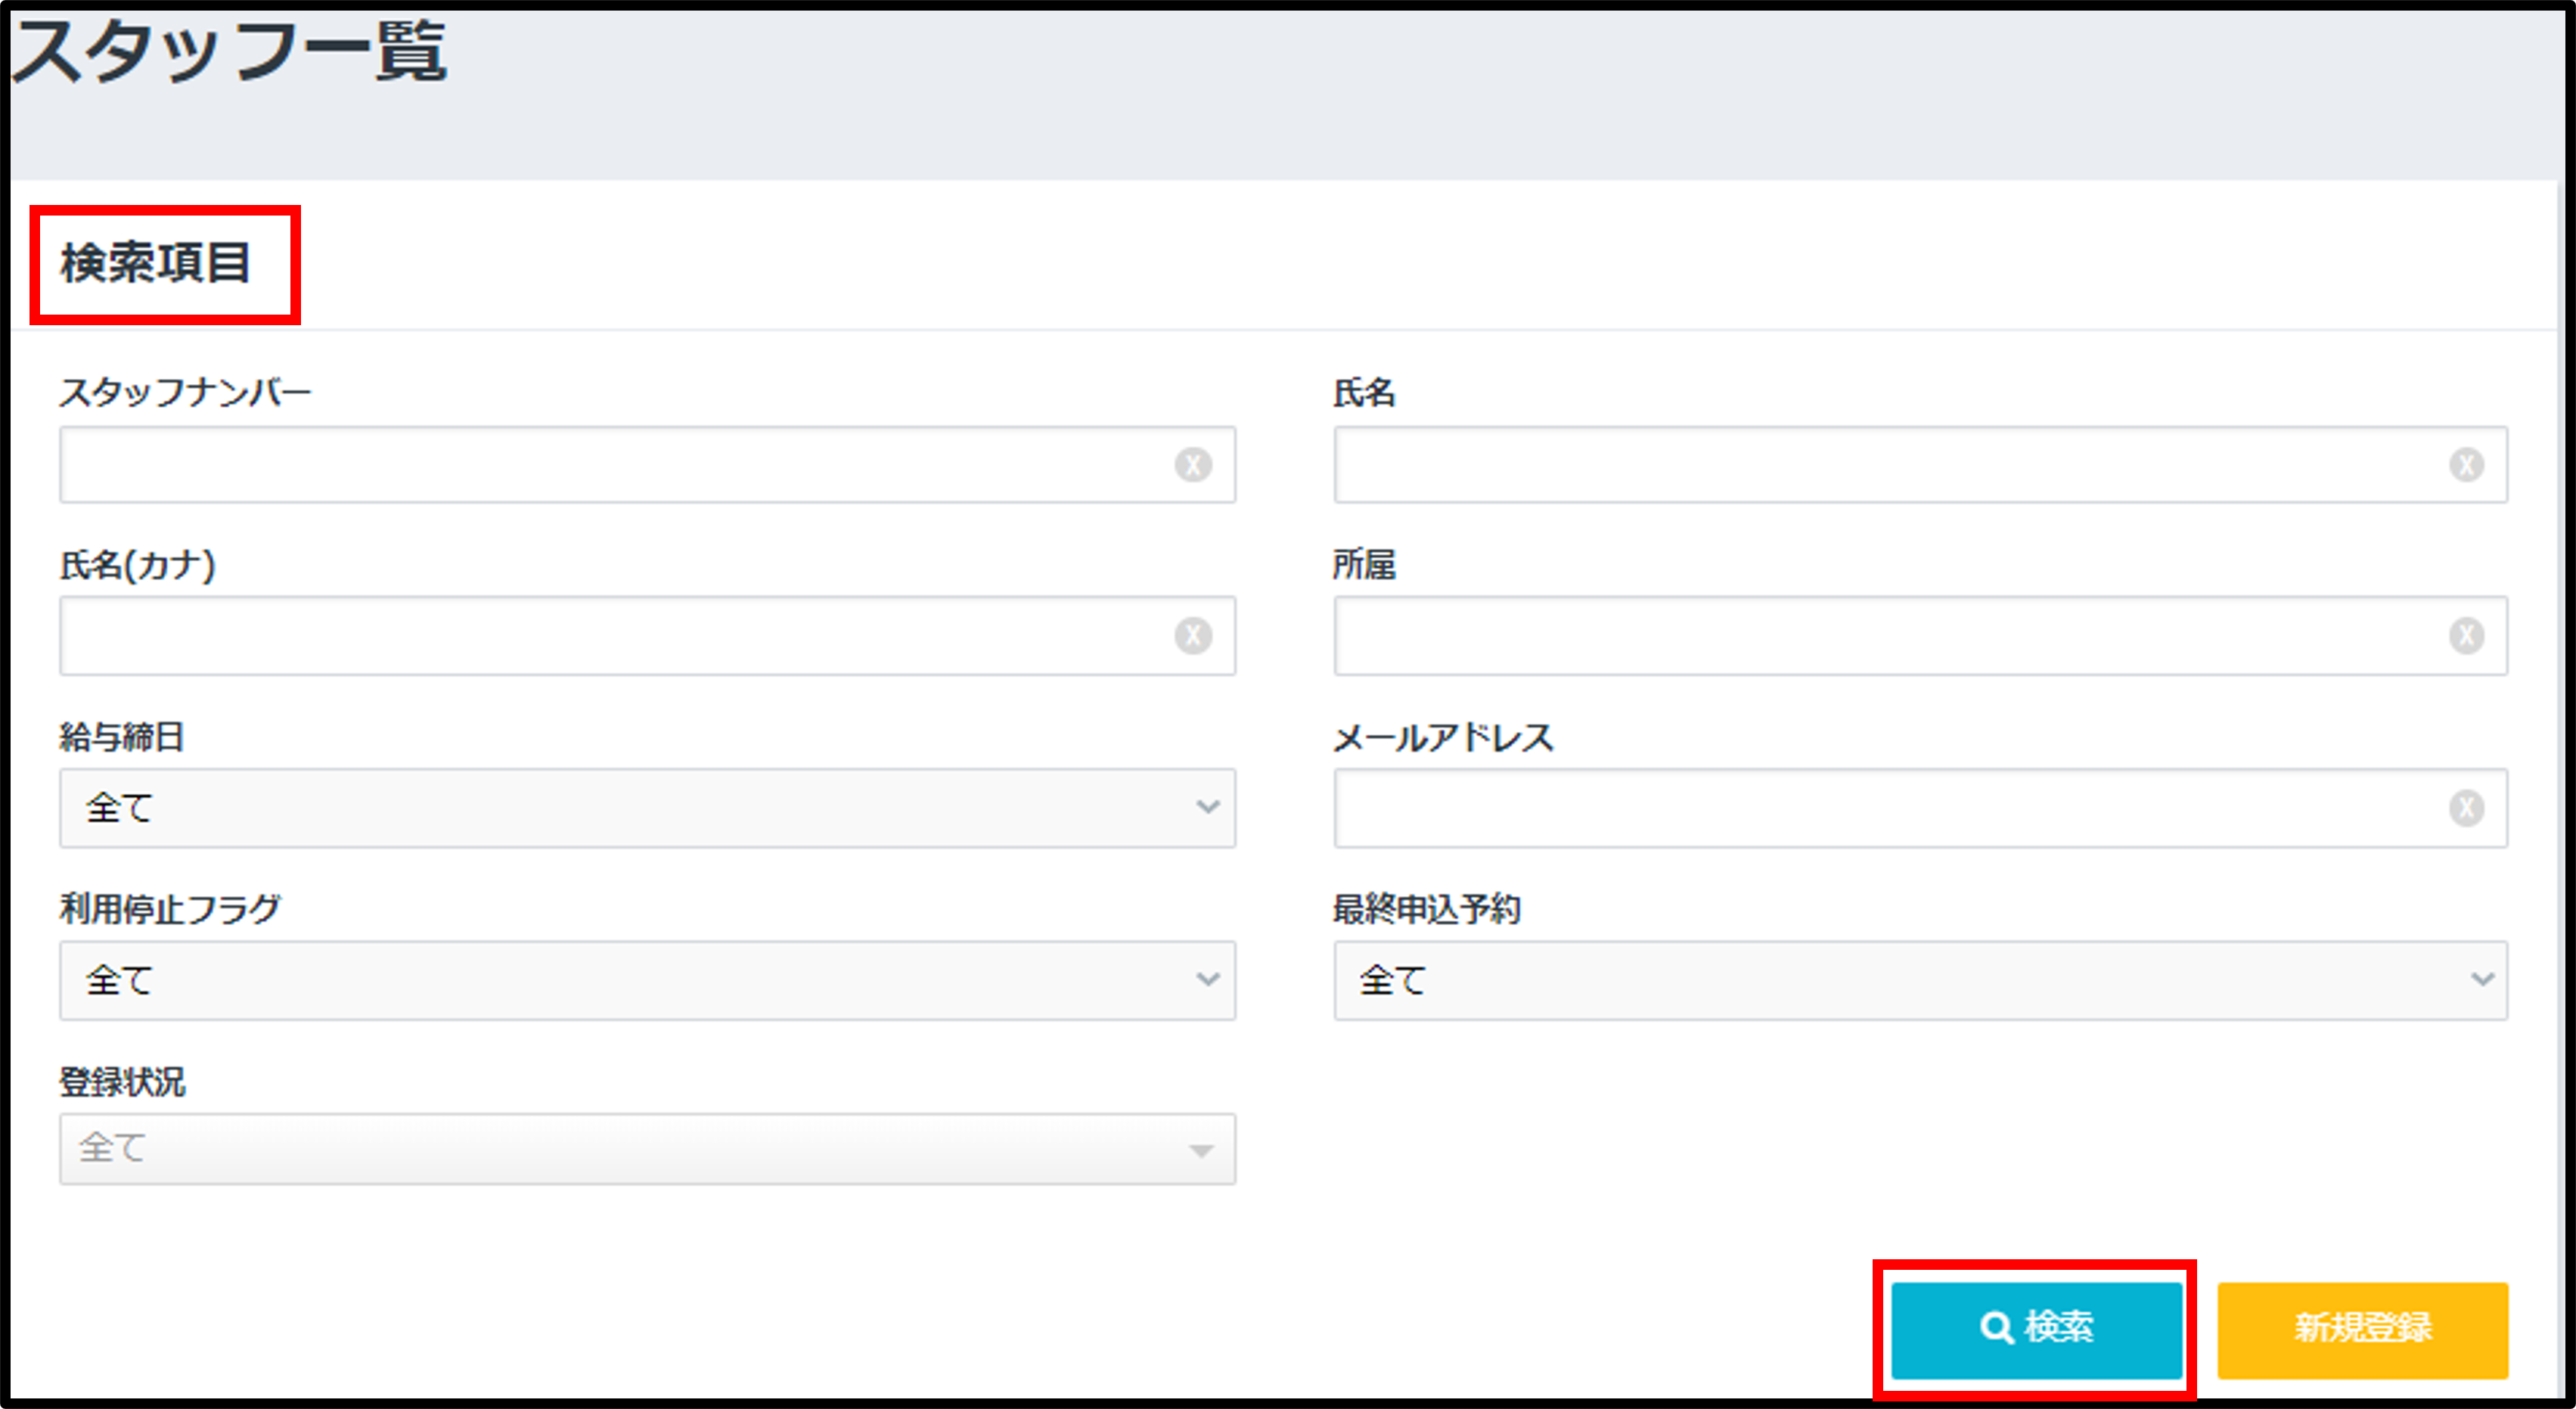The width and height of the screenshot is (2576, 1409).
Task: Click the chevron on the 給与締日 selector
Action: coord(1210,808)
